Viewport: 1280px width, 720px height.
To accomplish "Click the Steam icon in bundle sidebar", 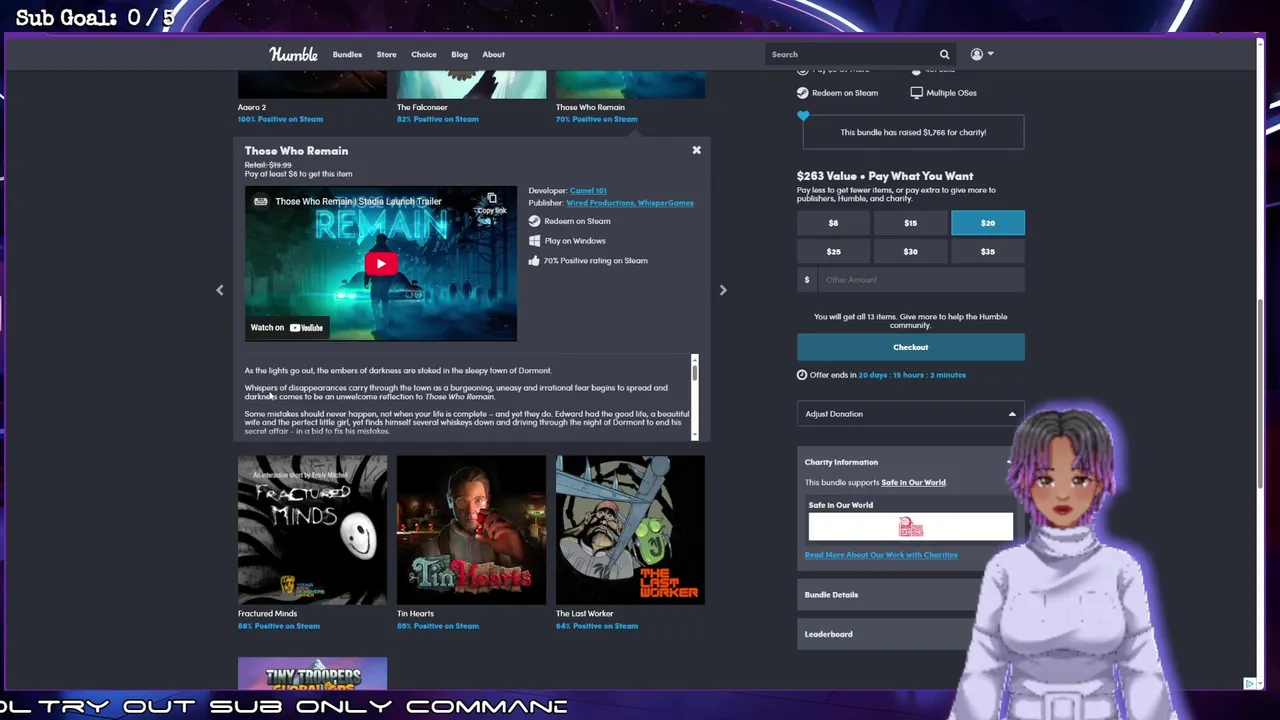I will pos(803,93).
